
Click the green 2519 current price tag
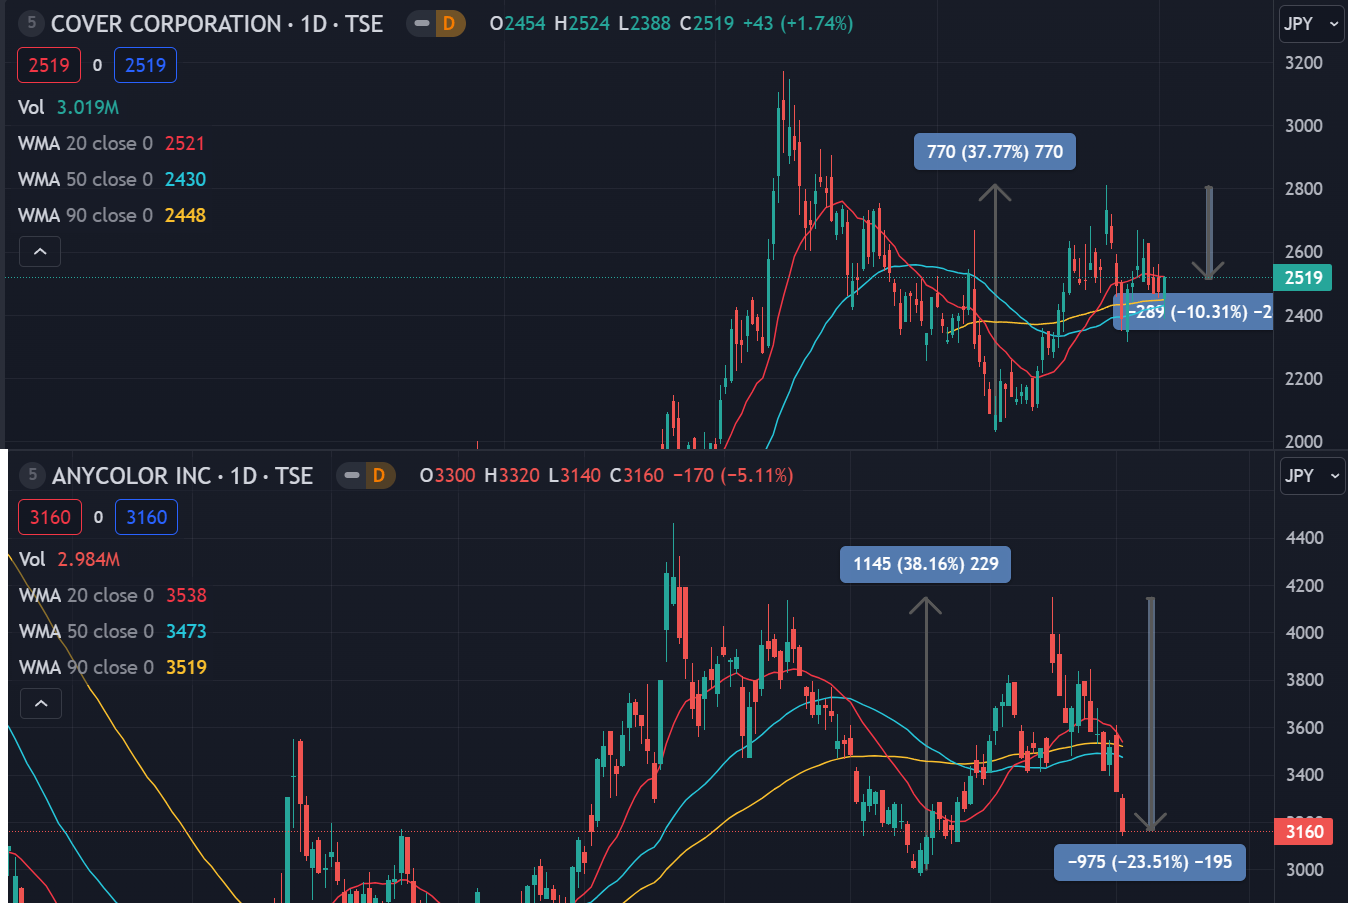(1302, 278)
